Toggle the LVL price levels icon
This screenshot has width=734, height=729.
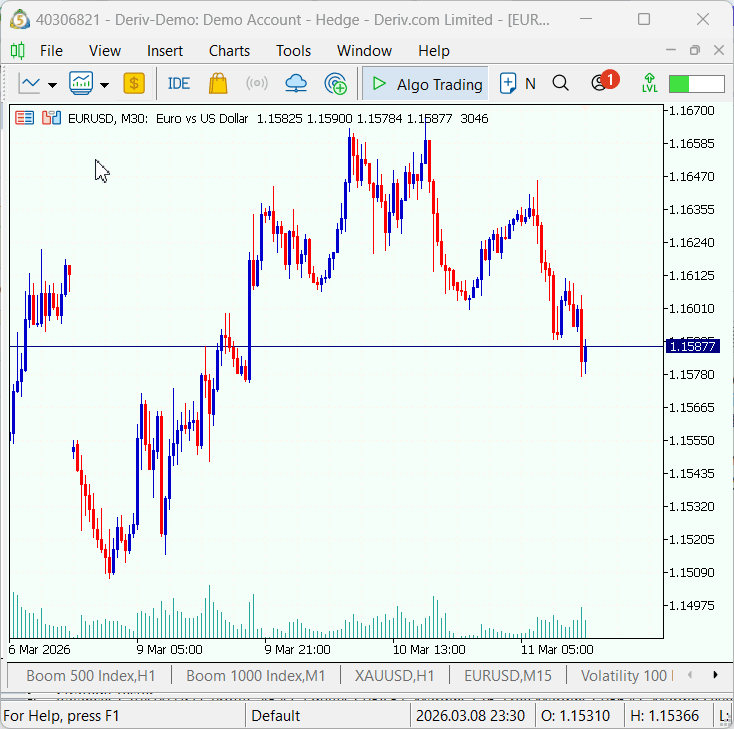click(649, 83)
